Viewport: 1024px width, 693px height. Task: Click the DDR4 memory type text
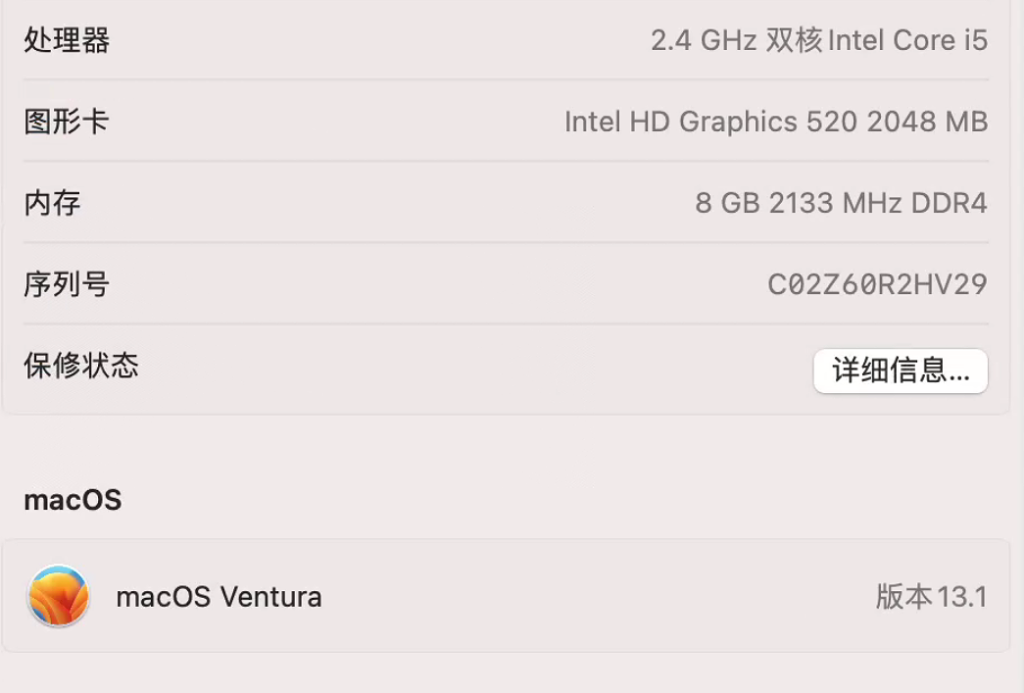[x=949, y=203]
